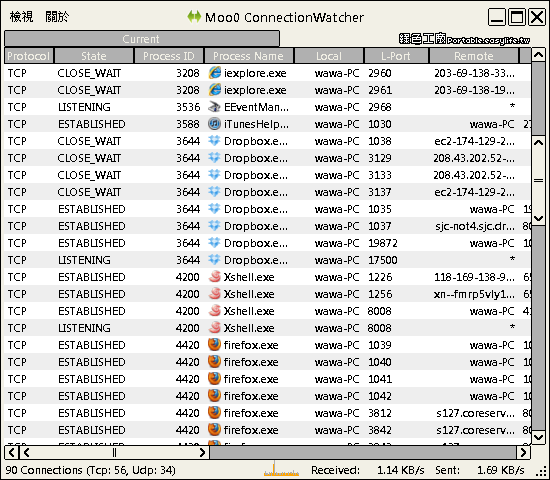Click firefox icon on port 1040 row
The height and width of the screenshot is (480, 550).
(x=214, y=362)
